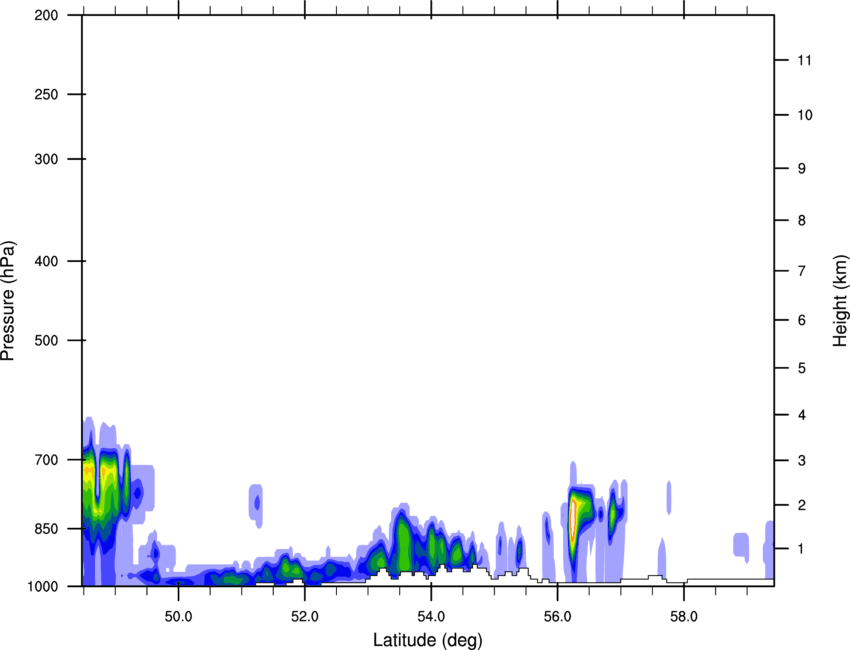This screenshot has width=850, height=650.
Task: Click the 58.0 latitude tick label
Action: tap(684, 617)
